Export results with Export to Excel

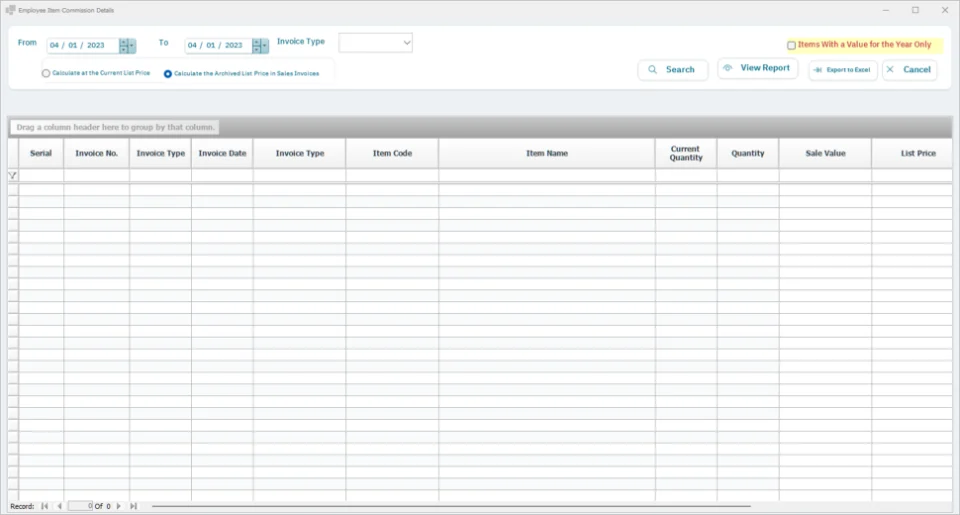tap(843, 70)
